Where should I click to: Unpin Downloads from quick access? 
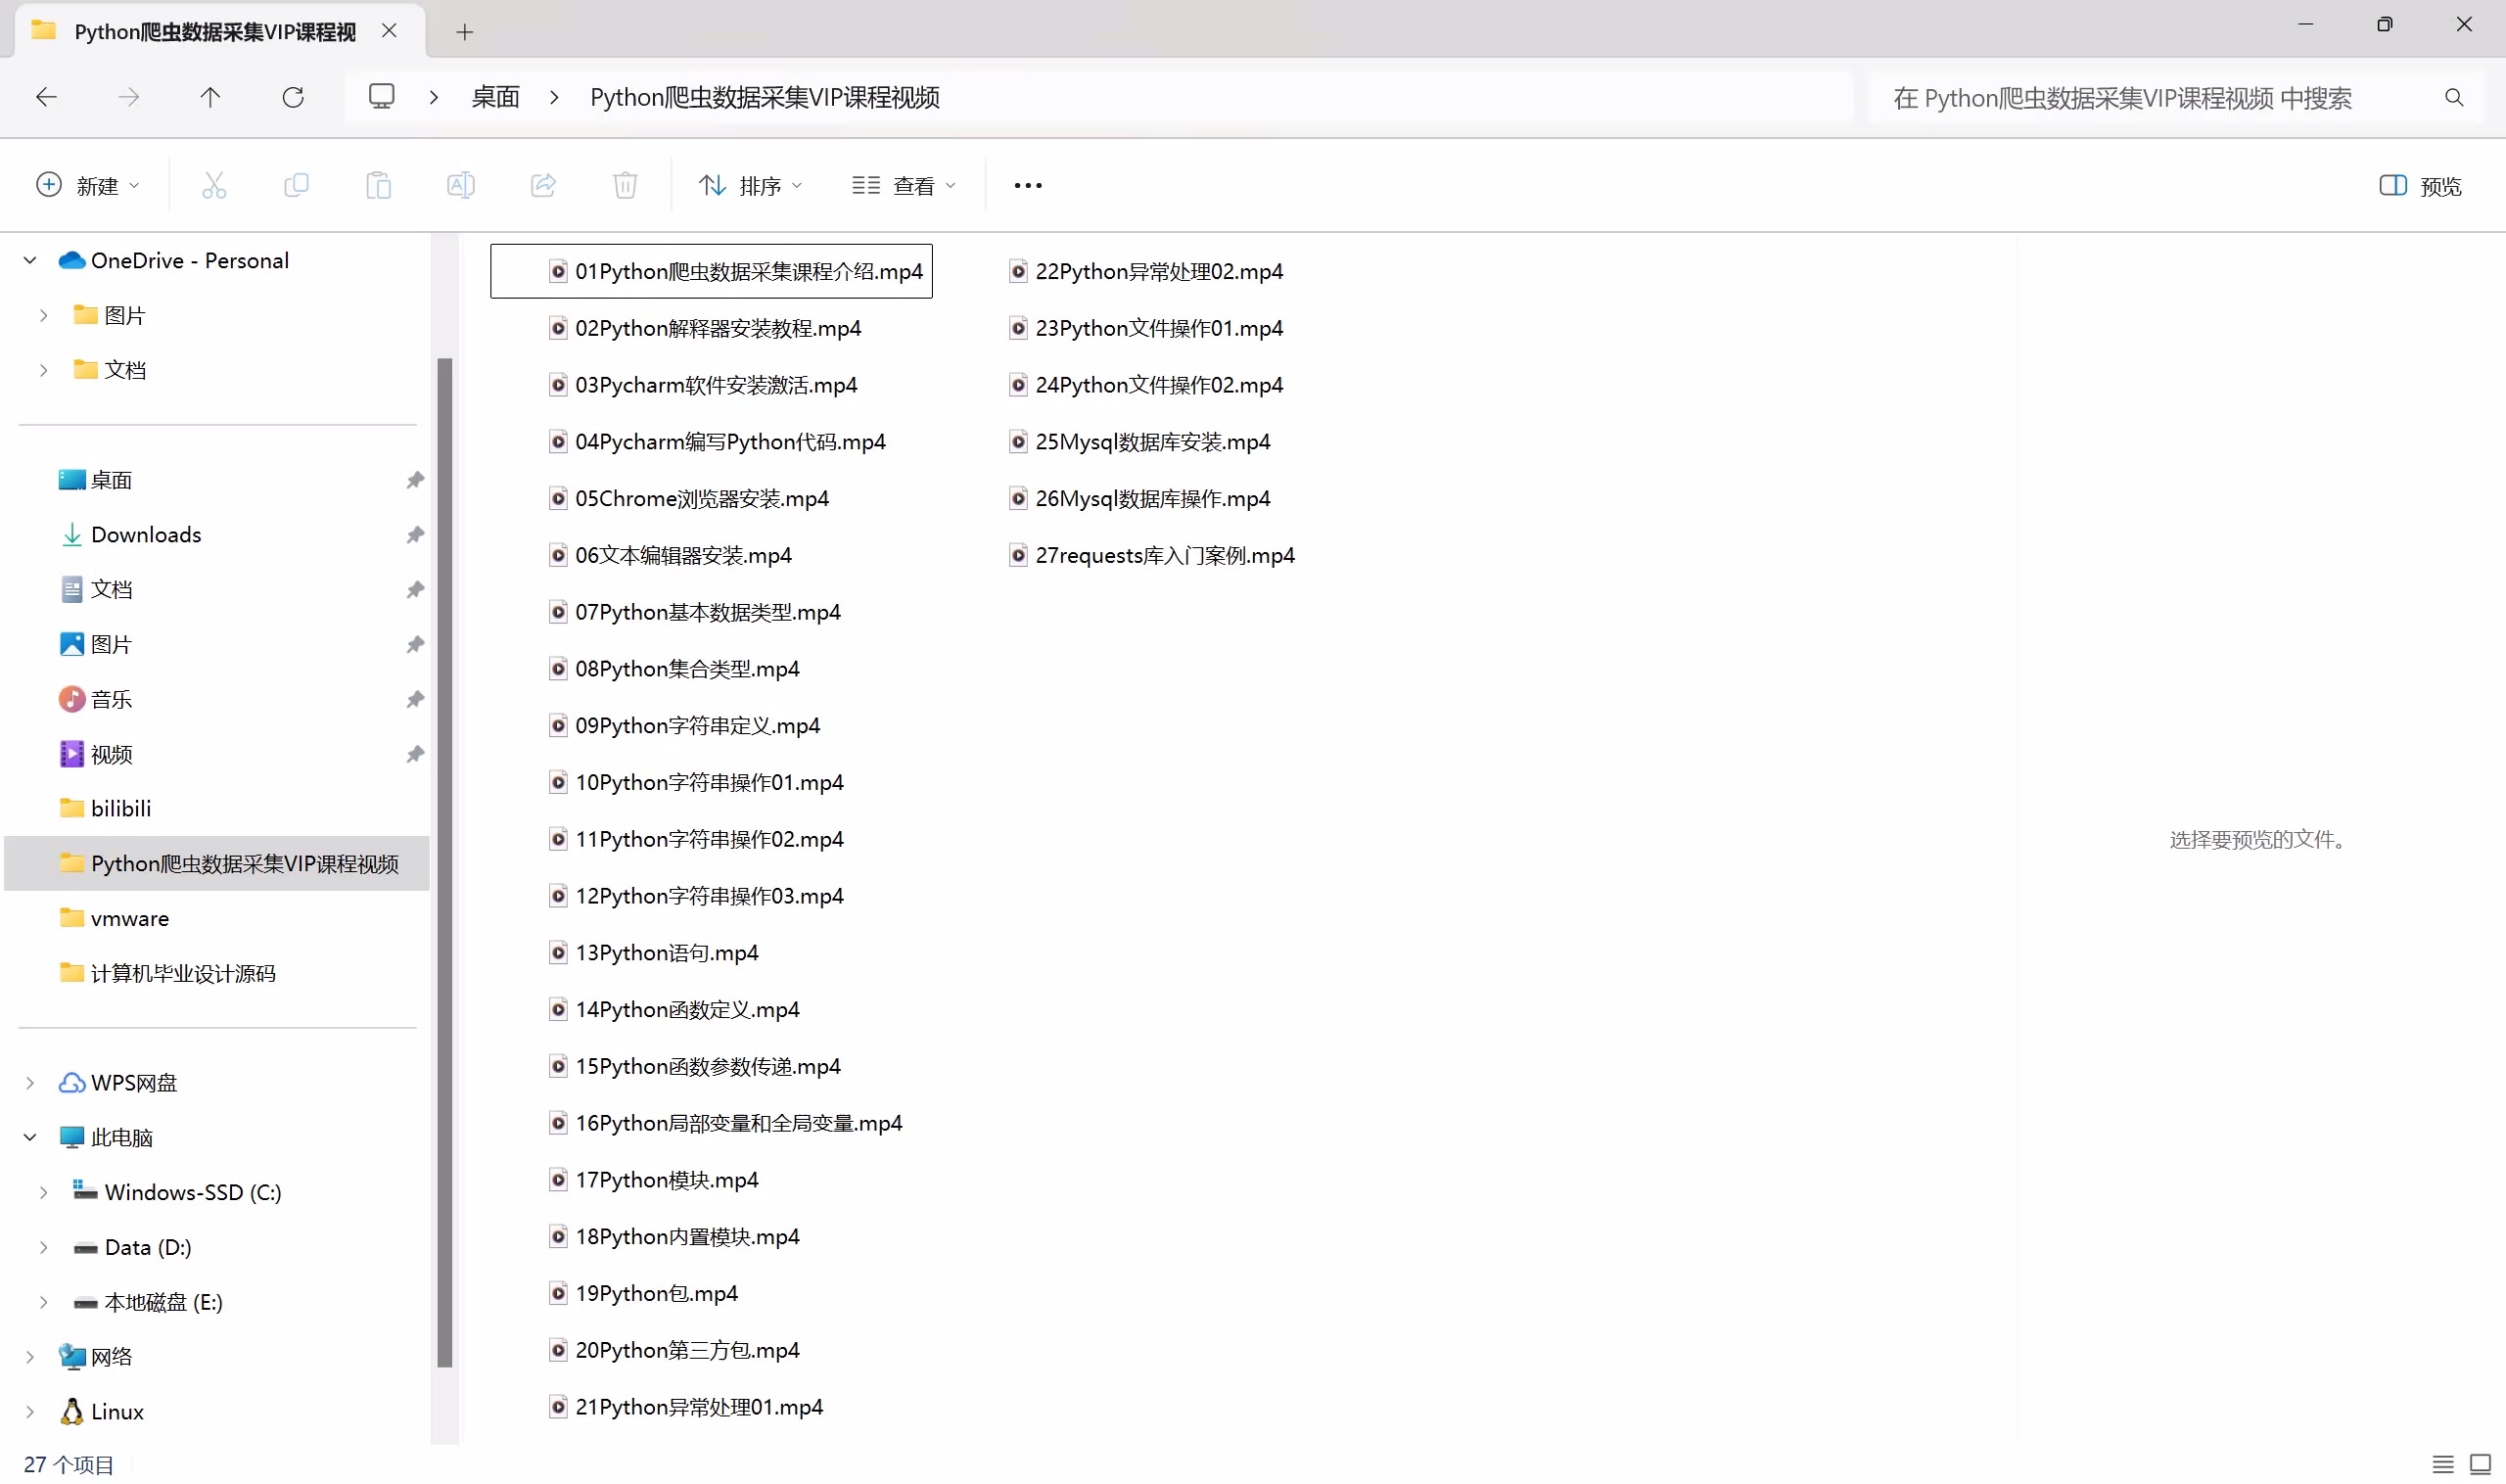pos(415,535)
